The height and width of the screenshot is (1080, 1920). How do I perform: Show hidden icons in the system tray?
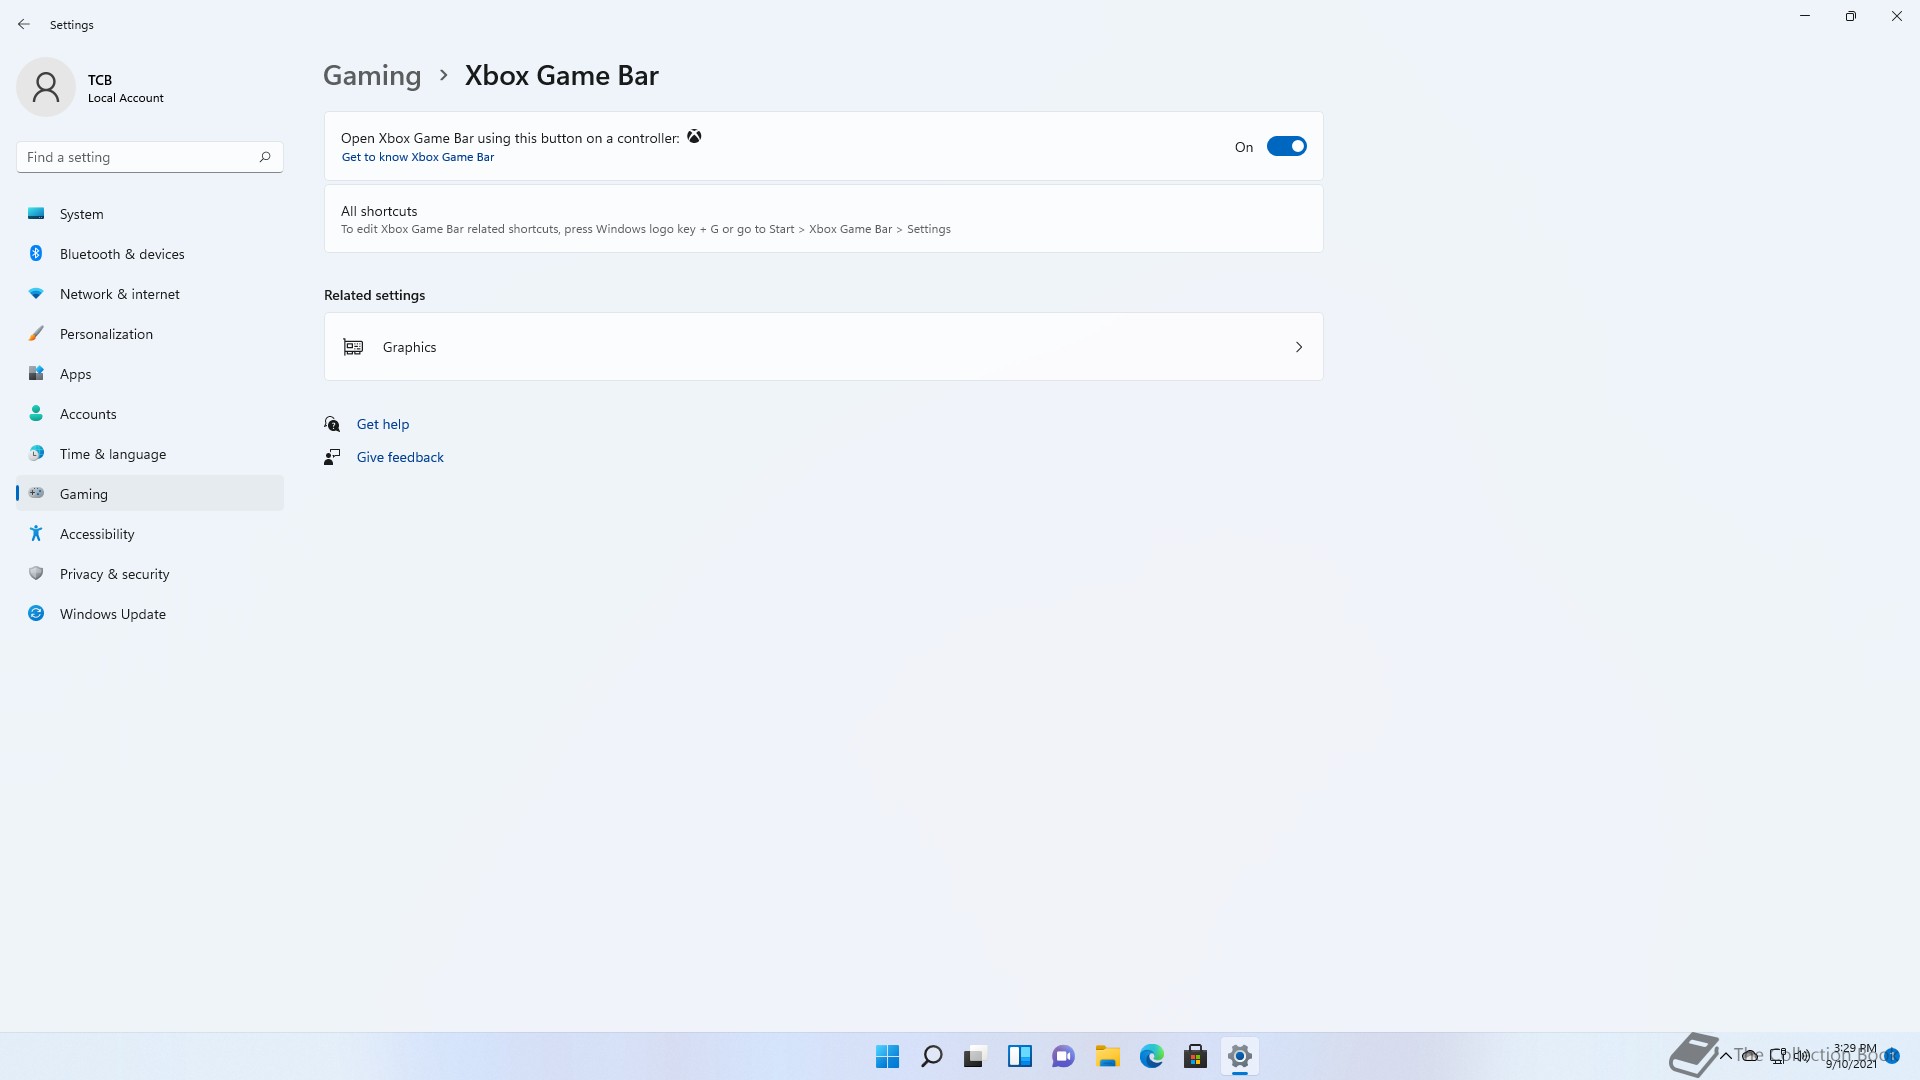click(1725, 1056)
